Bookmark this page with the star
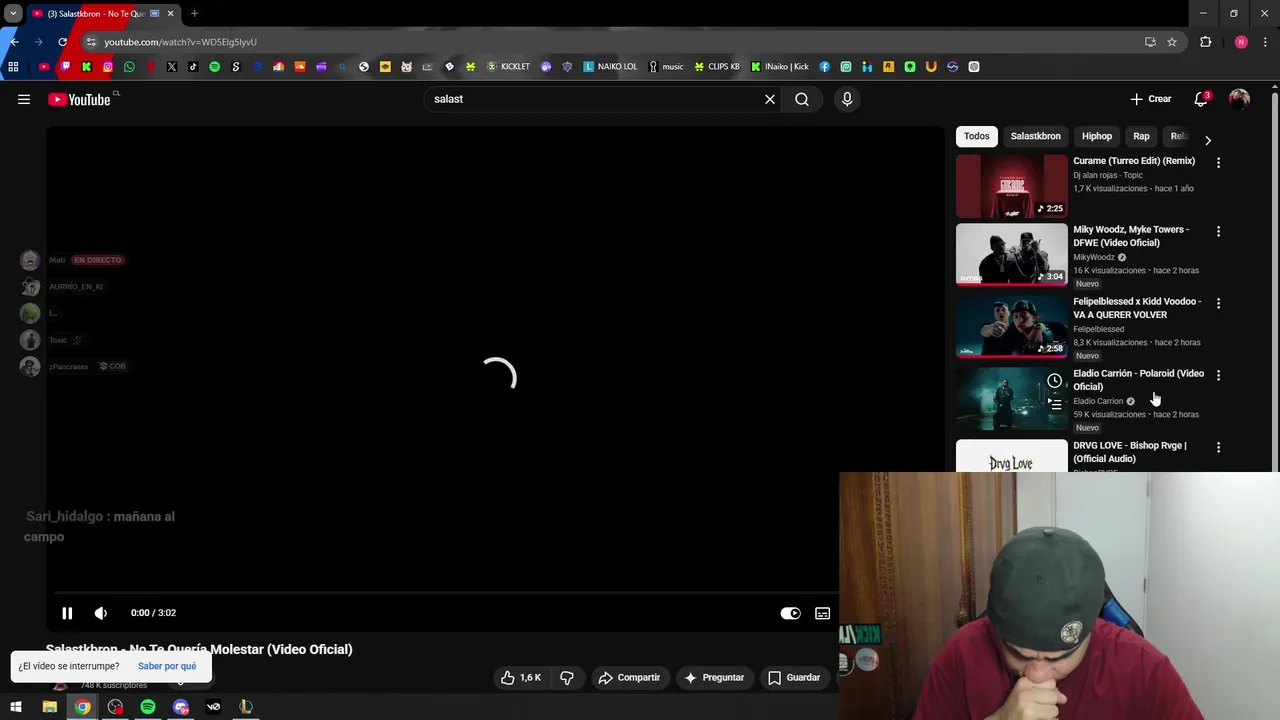Viewport: 1280px width, 720px height. click(1172, 42)
